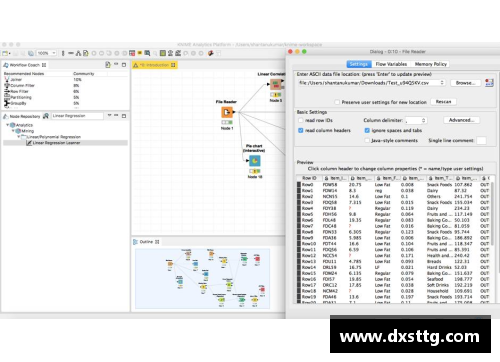This screenshot has width=500, height=362.
Task: Click the Linear Correlation node icon
Action: 276,85
